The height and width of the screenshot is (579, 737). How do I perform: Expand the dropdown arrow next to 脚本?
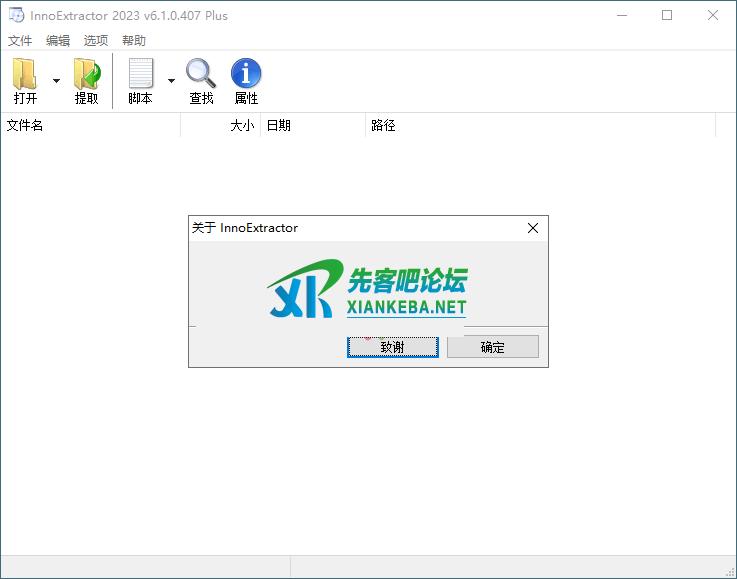[171, 81]
